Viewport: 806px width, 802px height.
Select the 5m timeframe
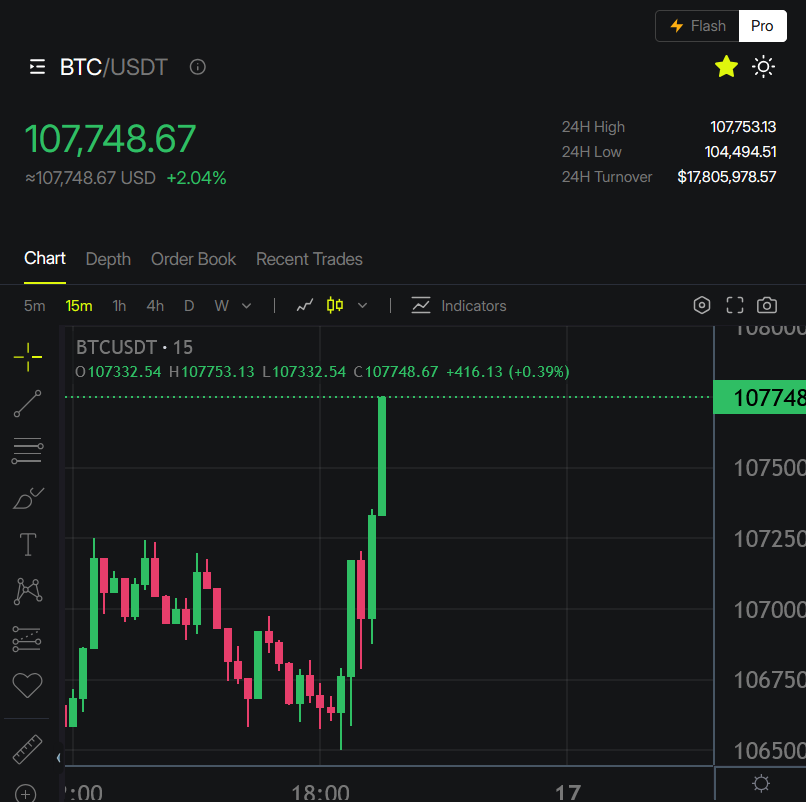tap(34, 306)
